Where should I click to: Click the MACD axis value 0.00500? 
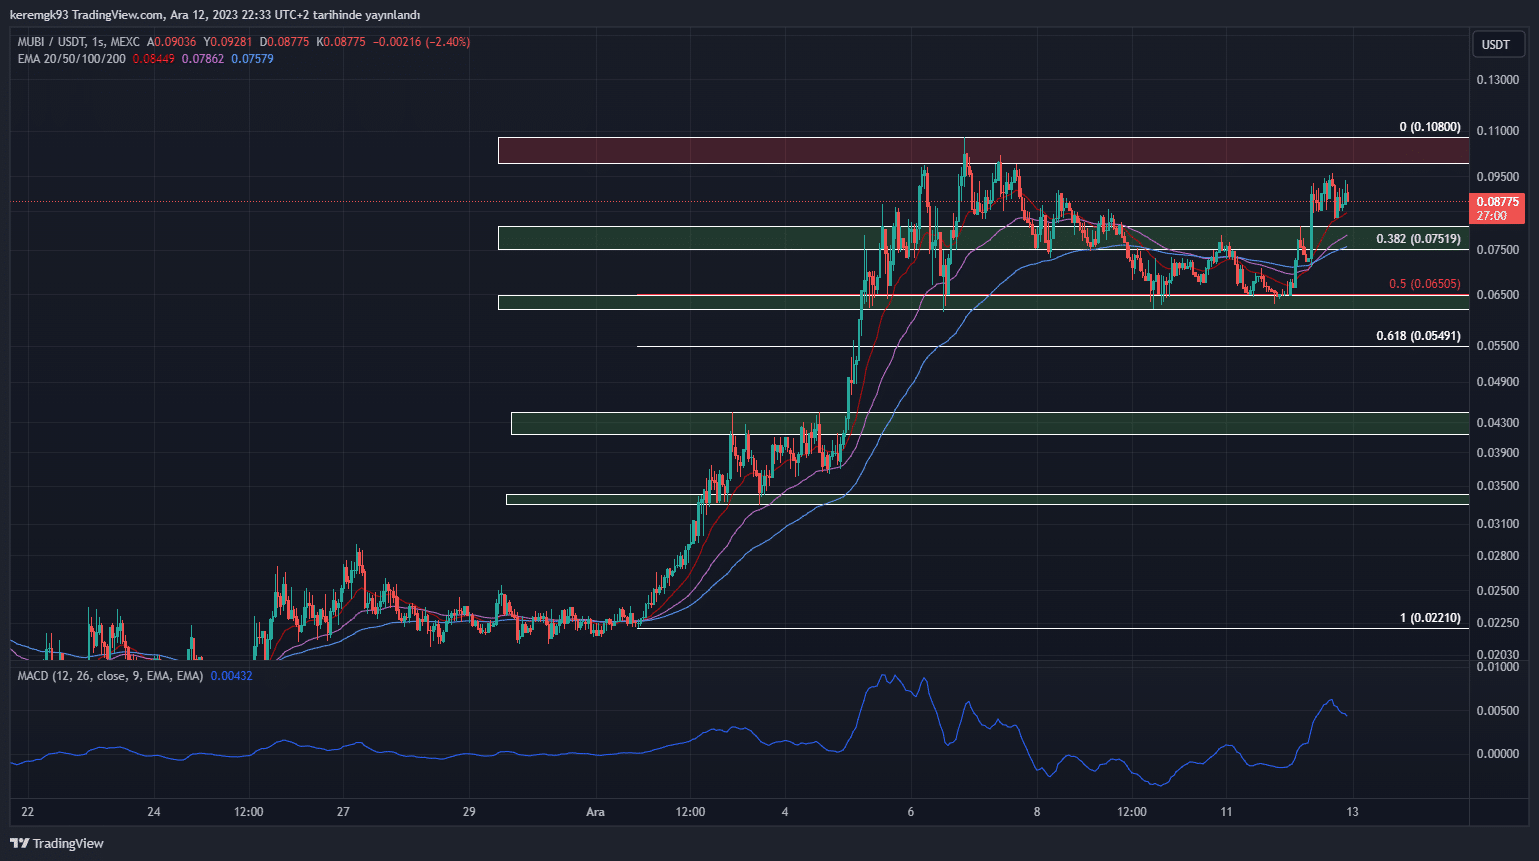pos(1497,711)
